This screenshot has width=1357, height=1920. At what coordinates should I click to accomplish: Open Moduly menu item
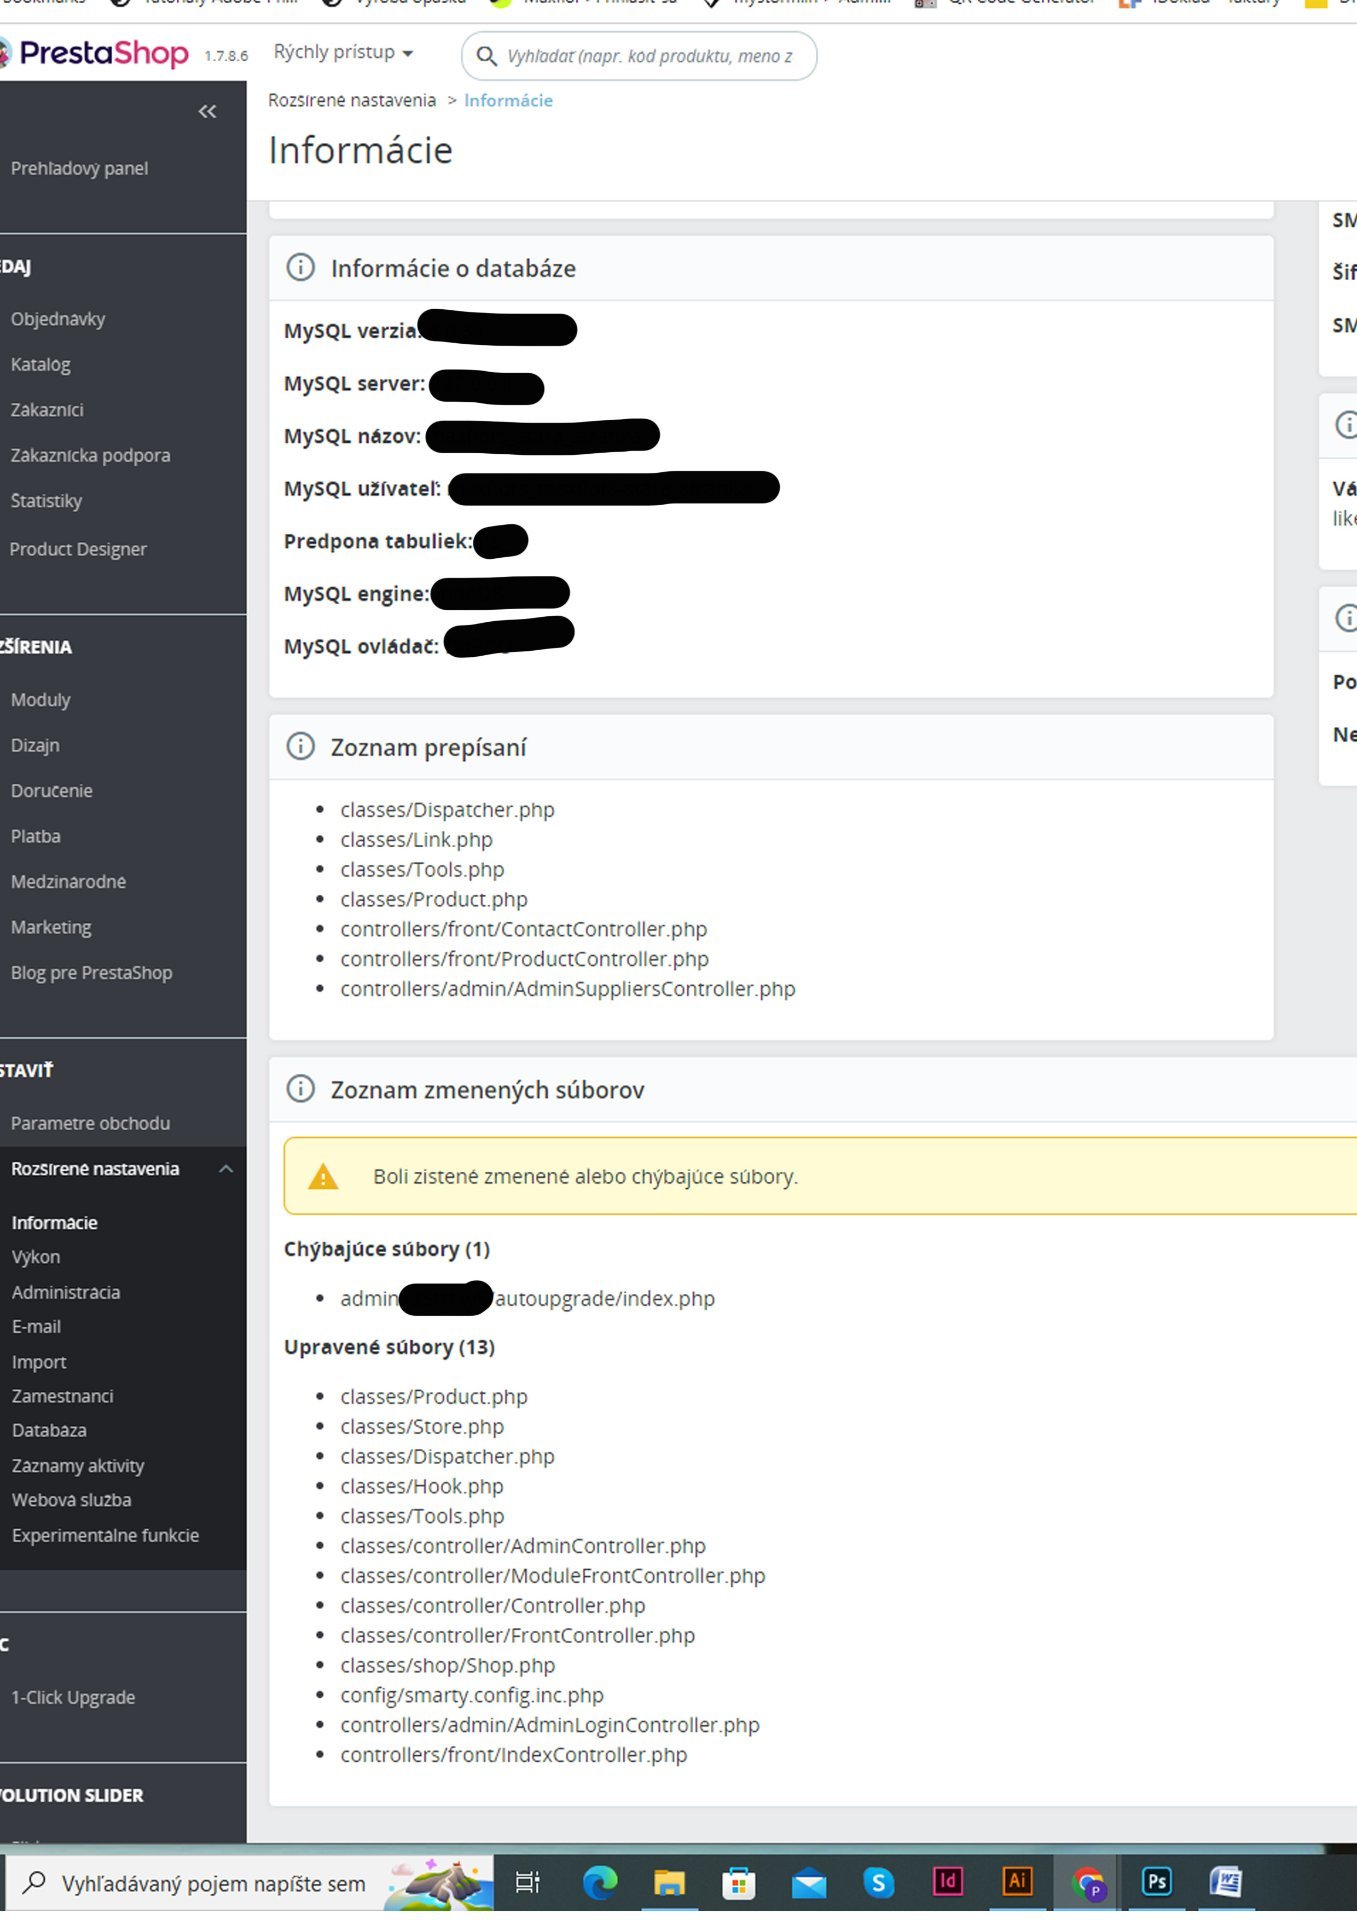[41, 699]
